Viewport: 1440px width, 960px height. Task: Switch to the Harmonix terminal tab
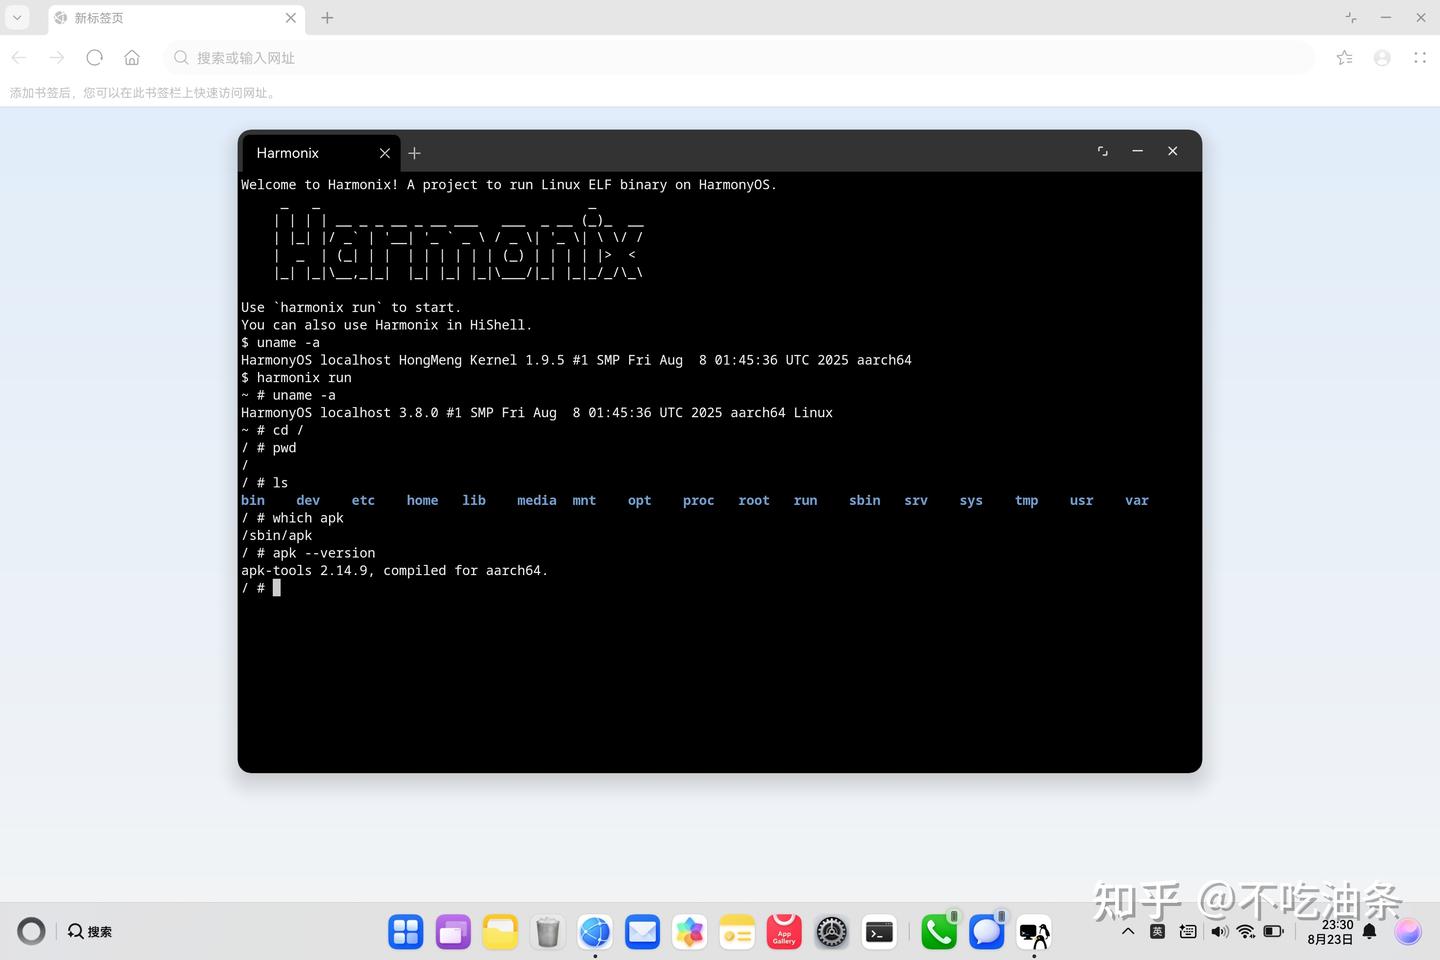300,152
